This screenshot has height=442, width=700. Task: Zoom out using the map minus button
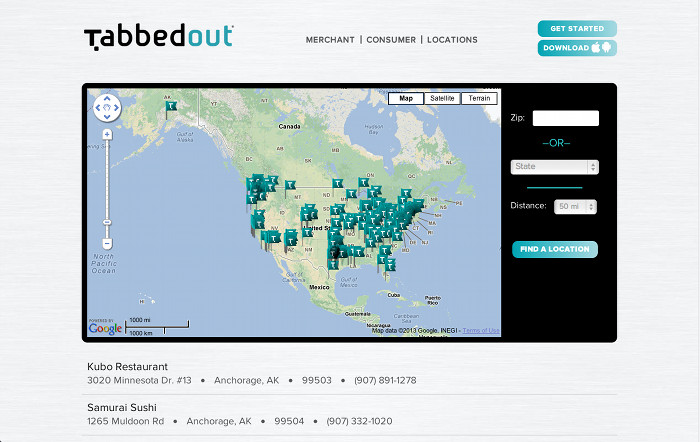tap(107, 243)
